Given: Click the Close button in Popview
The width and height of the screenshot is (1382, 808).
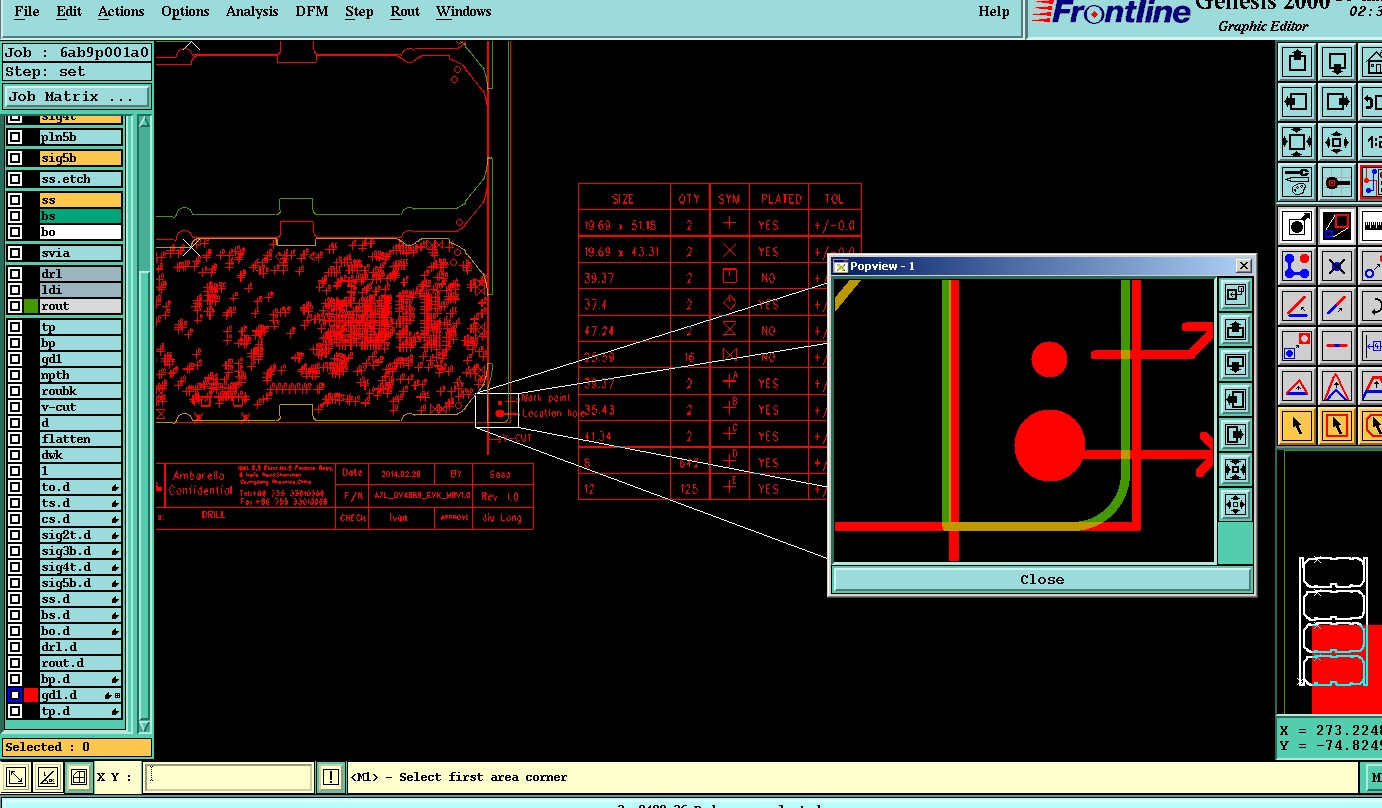Looking at the screenshot, I should coord(1042,579).
